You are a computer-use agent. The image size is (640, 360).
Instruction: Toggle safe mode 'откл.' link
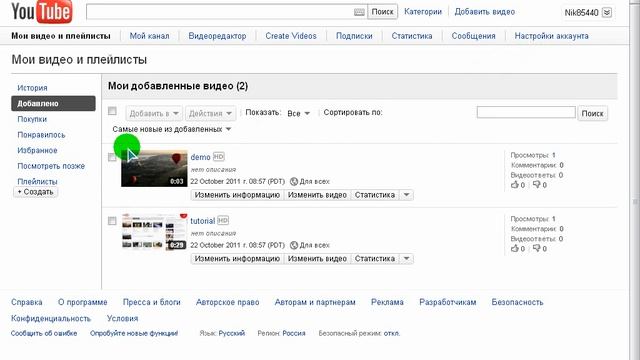pos(391,333)
